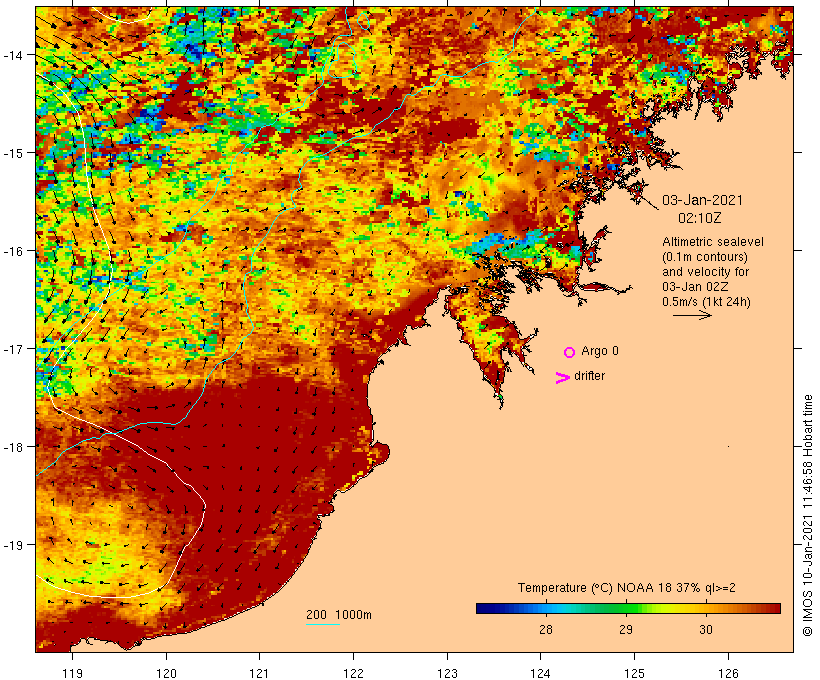Click the '(0.1m contours)' text
The height and width of the screenshot is (680, 820).
(x=705, y=257)
